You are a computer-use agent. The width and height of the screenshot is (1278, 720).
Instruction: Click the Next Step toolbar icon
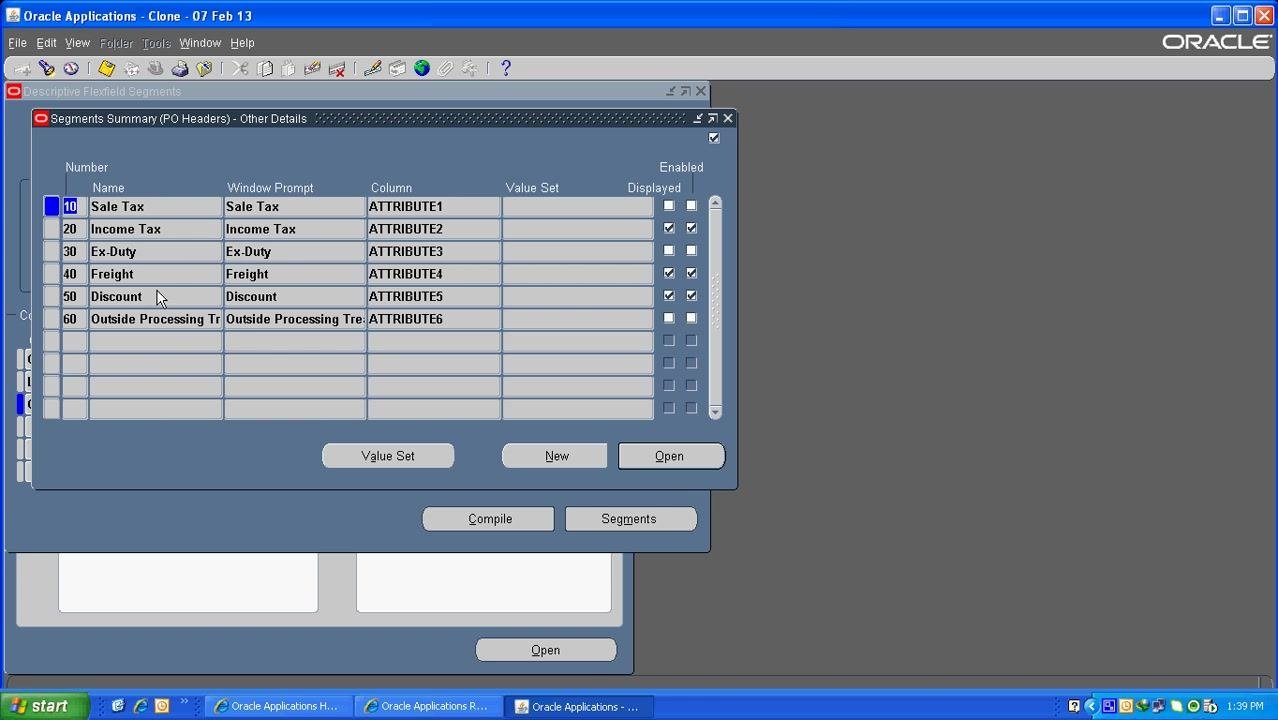click(x=131, y=69)
